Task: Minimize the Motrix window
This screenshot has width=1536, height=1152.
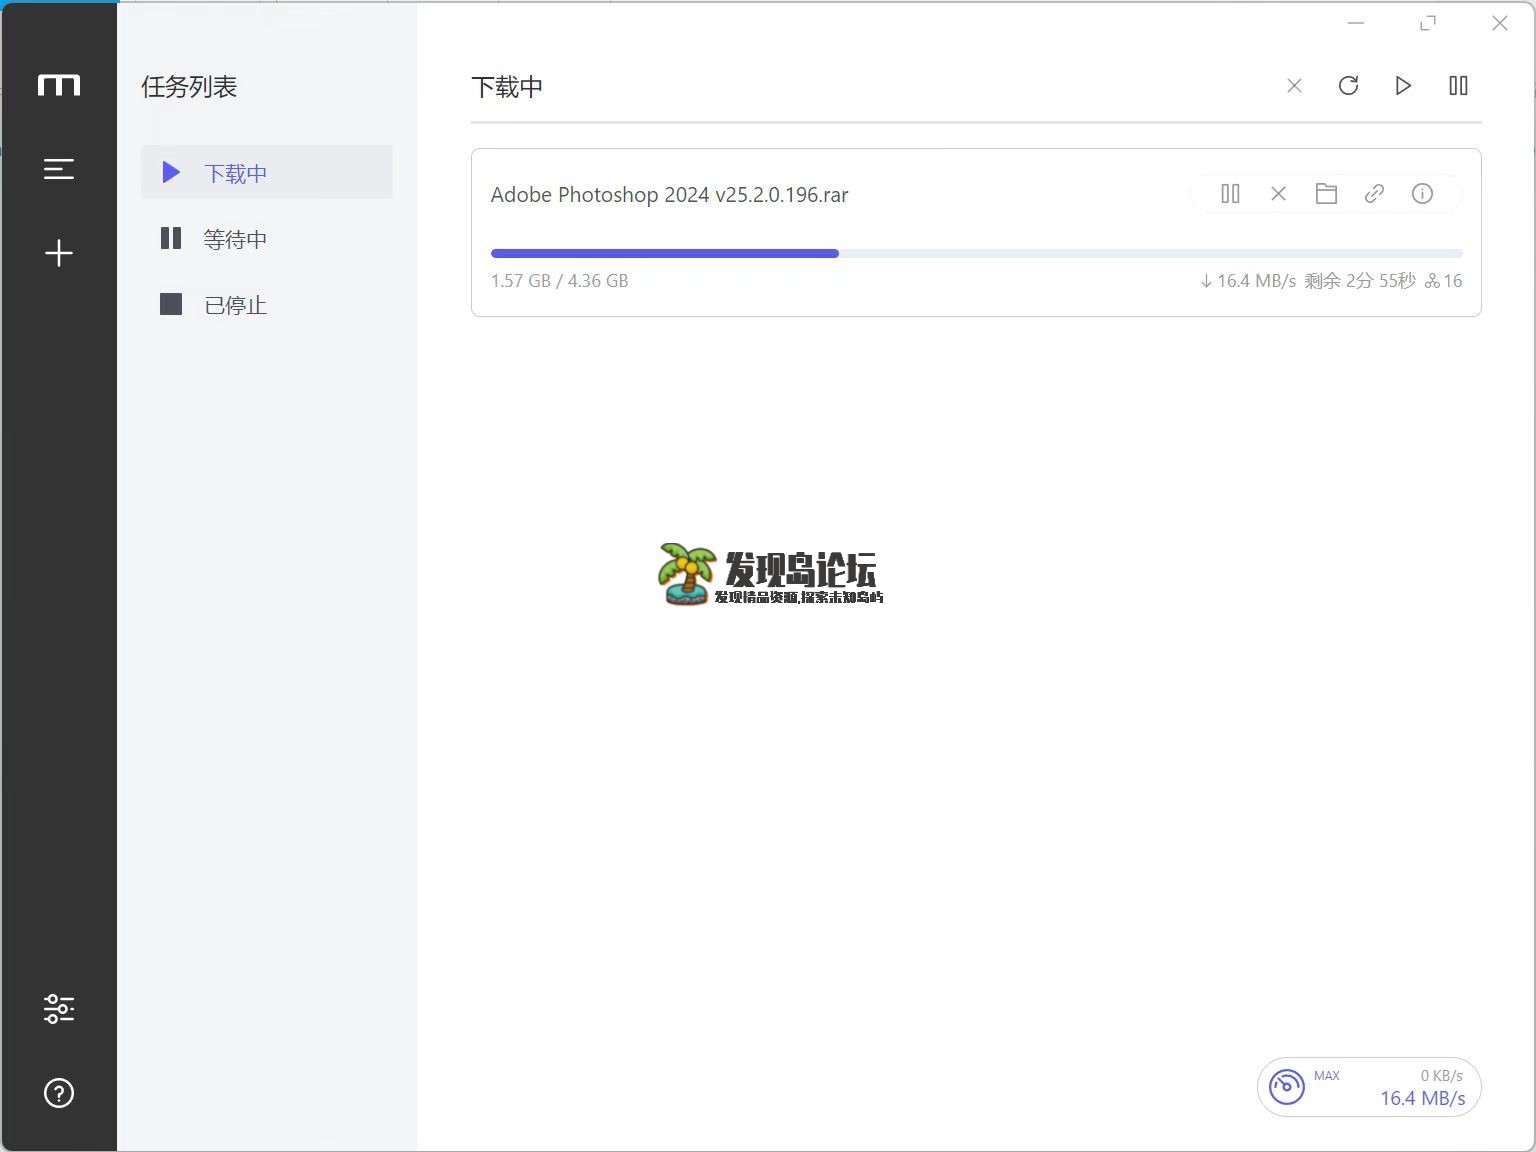Action: (1356, 23)
